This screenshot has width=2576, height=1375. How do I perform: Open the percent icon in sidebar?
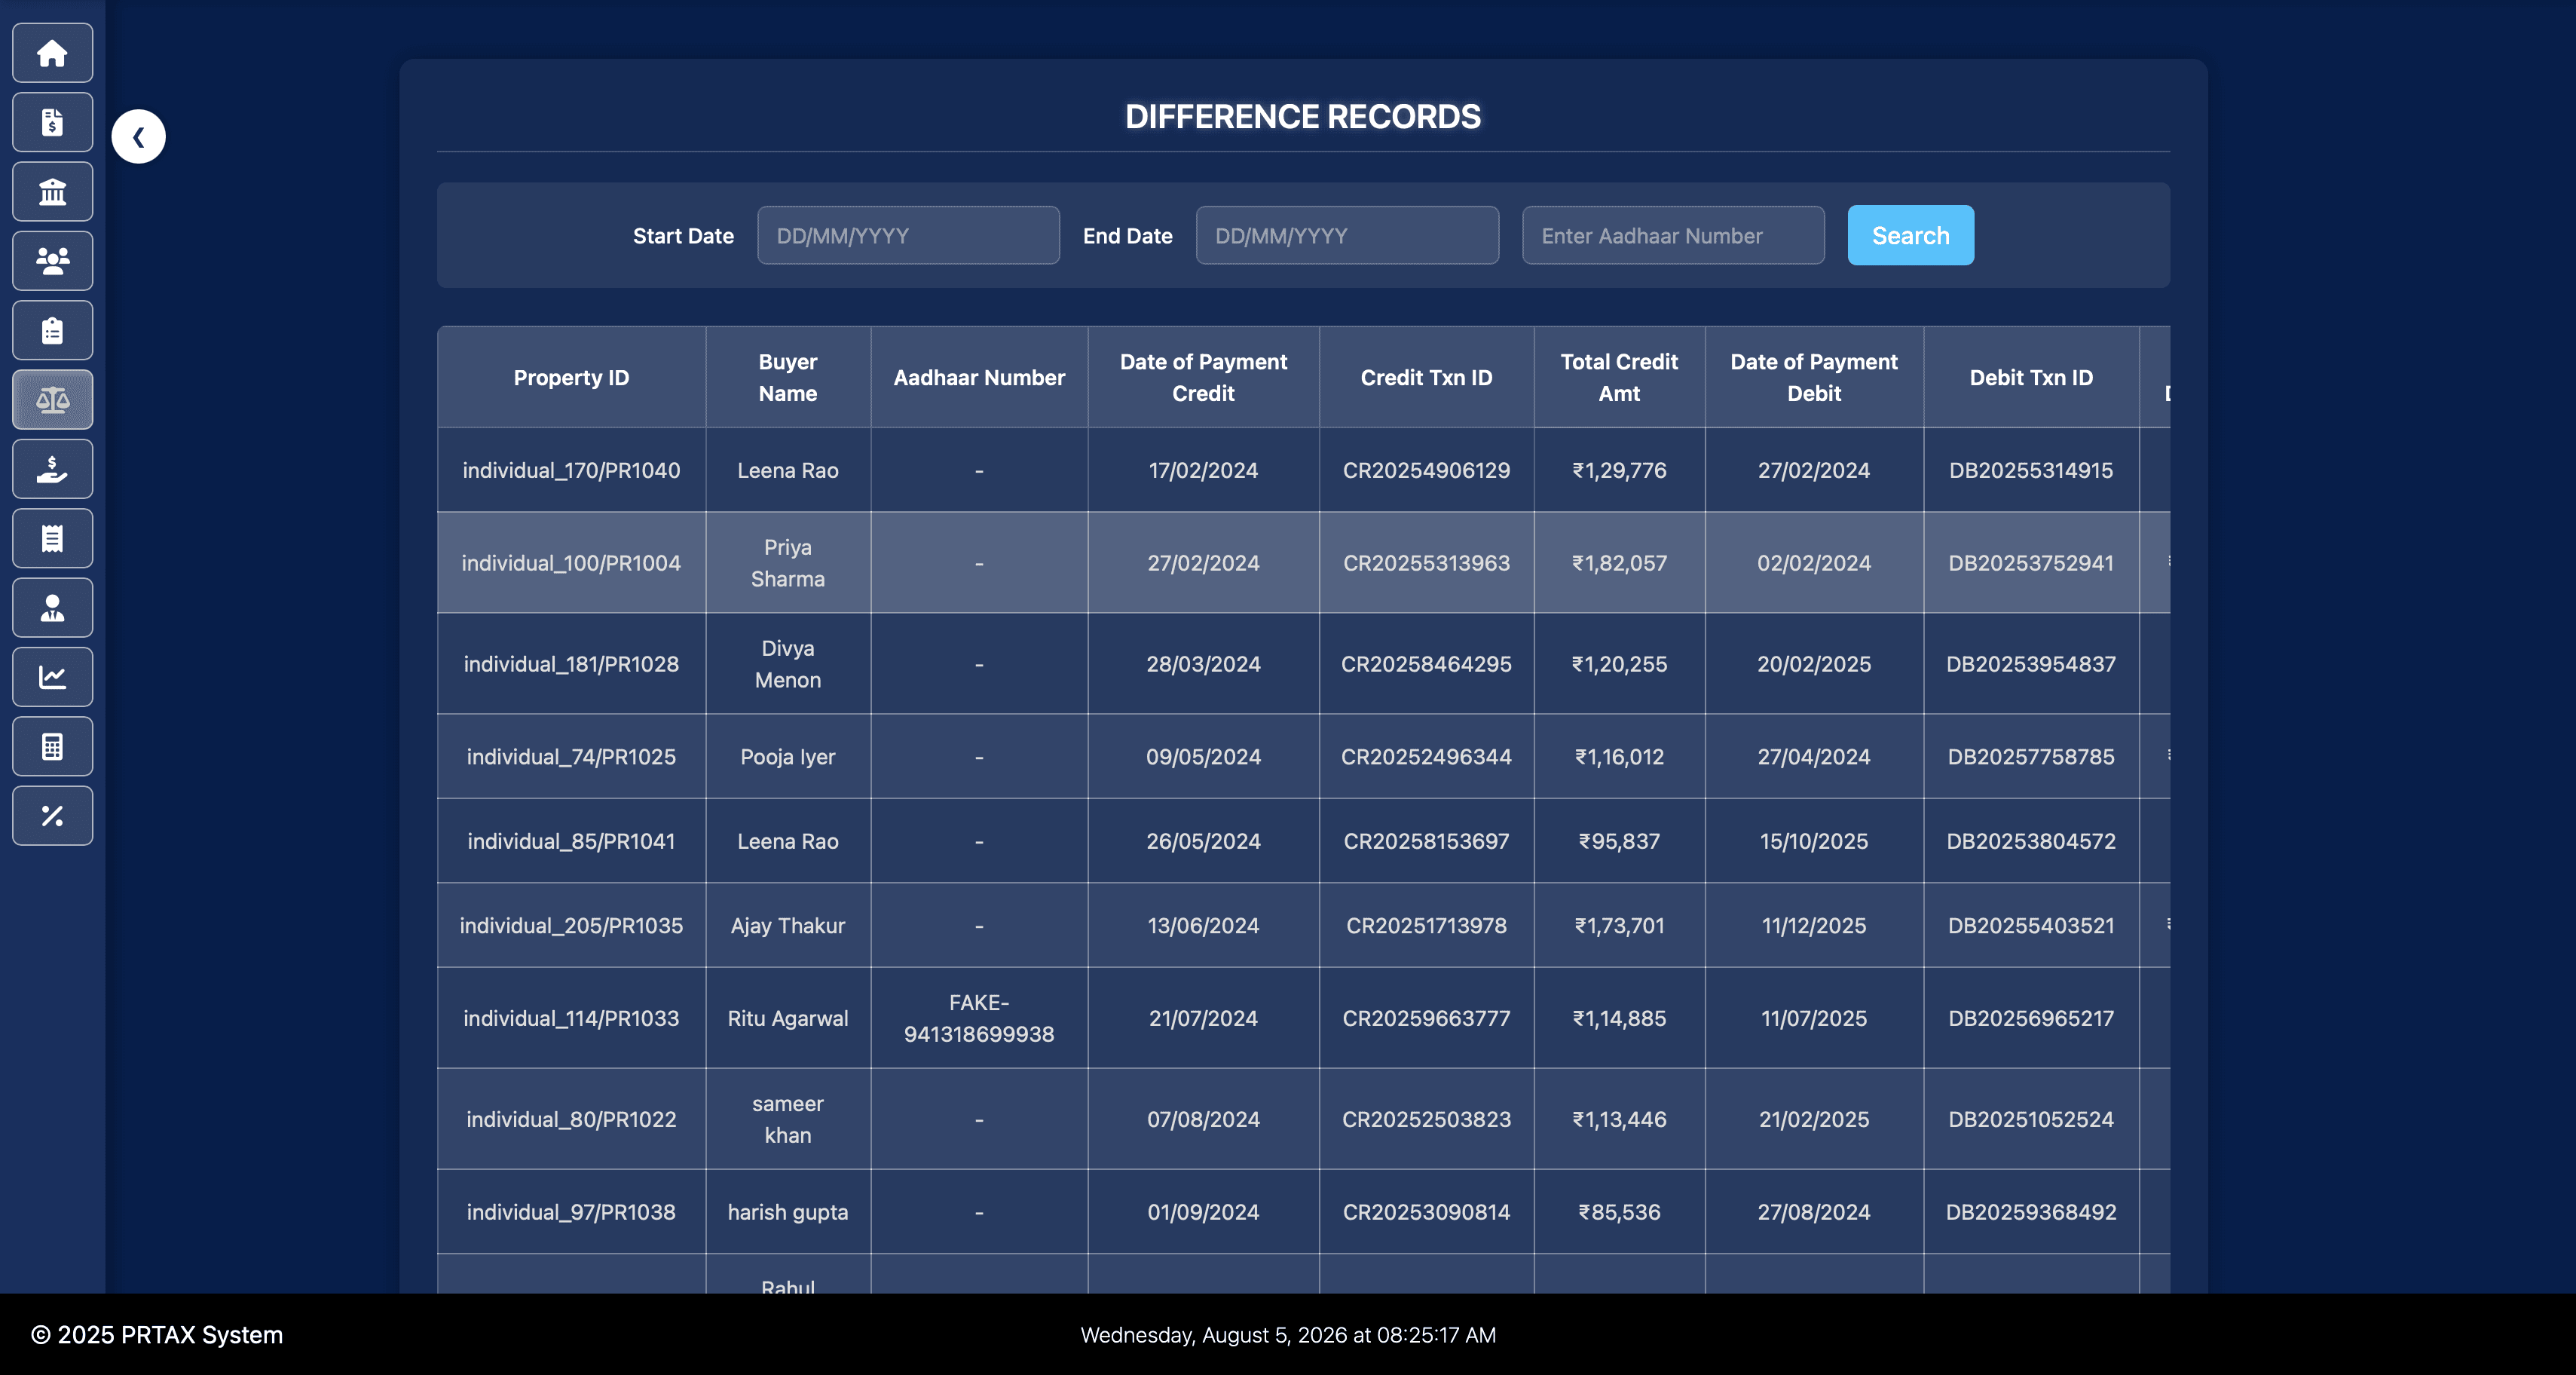coord(52,816)
